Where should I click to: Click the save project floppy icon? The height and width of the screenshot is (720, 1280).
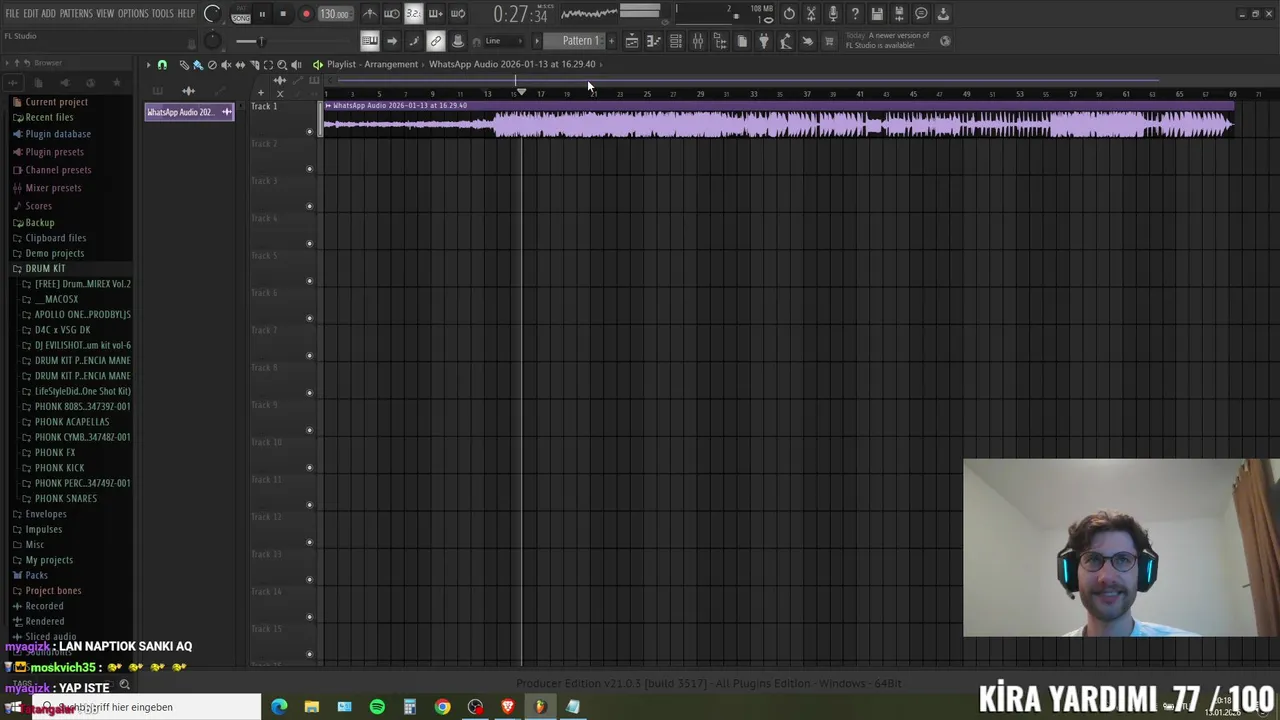coord(877,14)
